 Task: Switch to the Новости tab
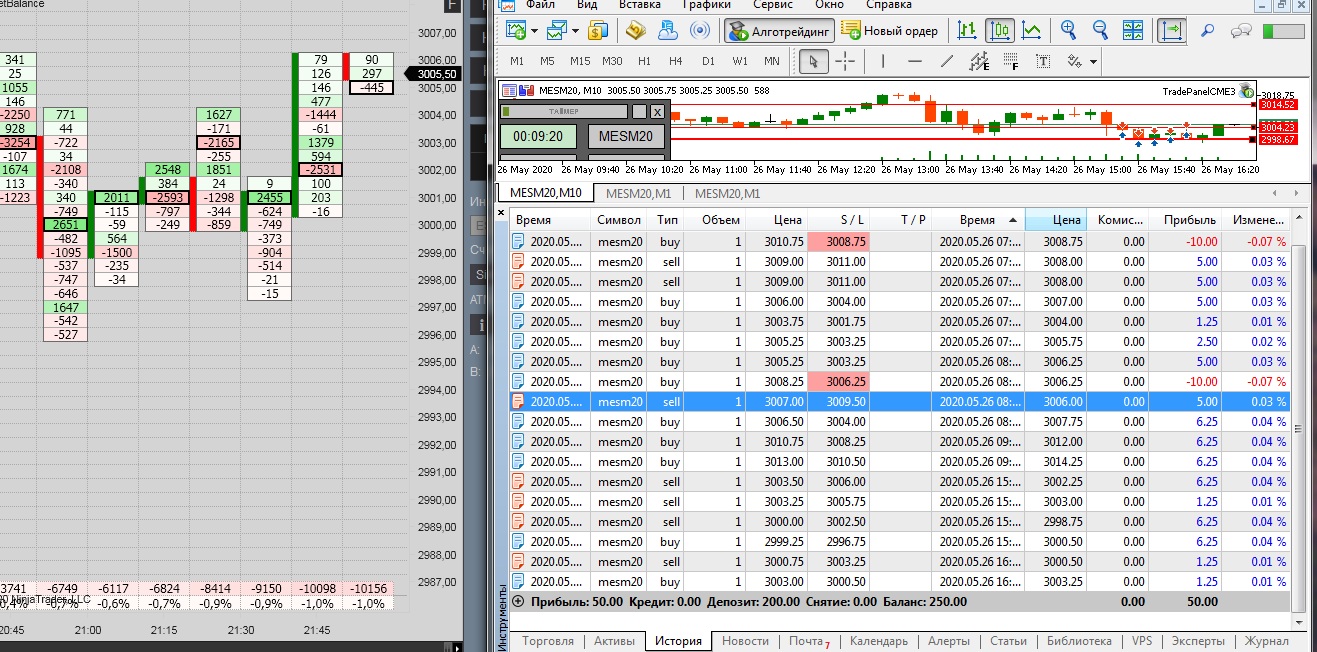745,641
